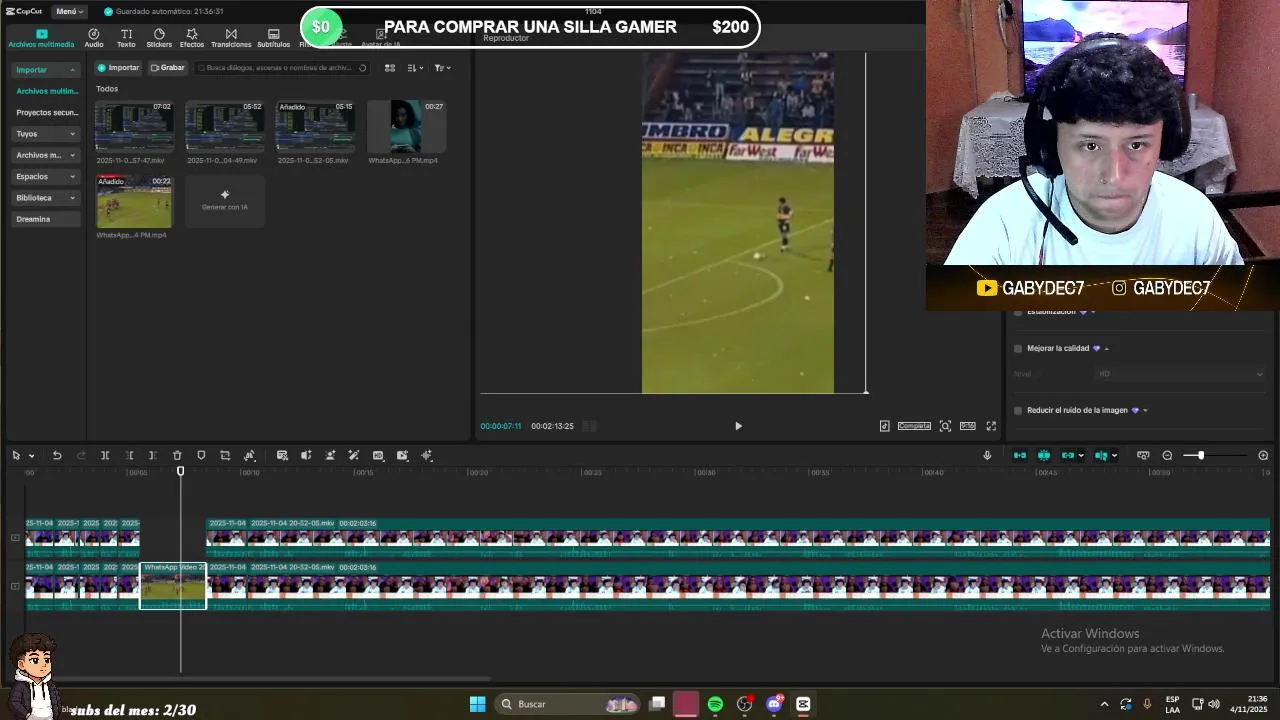
Task: Open the selection tool arrow dropdown
Action: click(x=31, y=456)
